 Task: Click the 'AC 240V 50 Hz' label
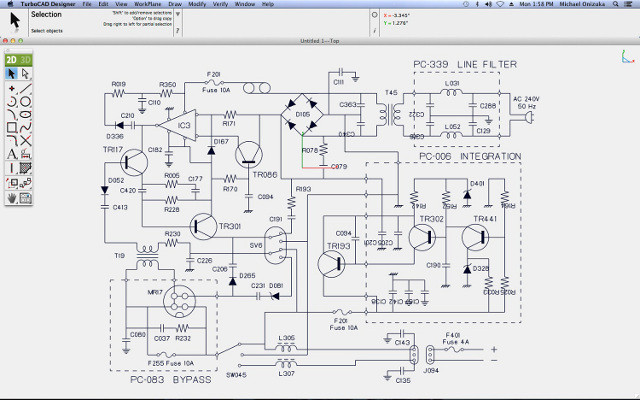pyautogui.click(x=527, y=102)
